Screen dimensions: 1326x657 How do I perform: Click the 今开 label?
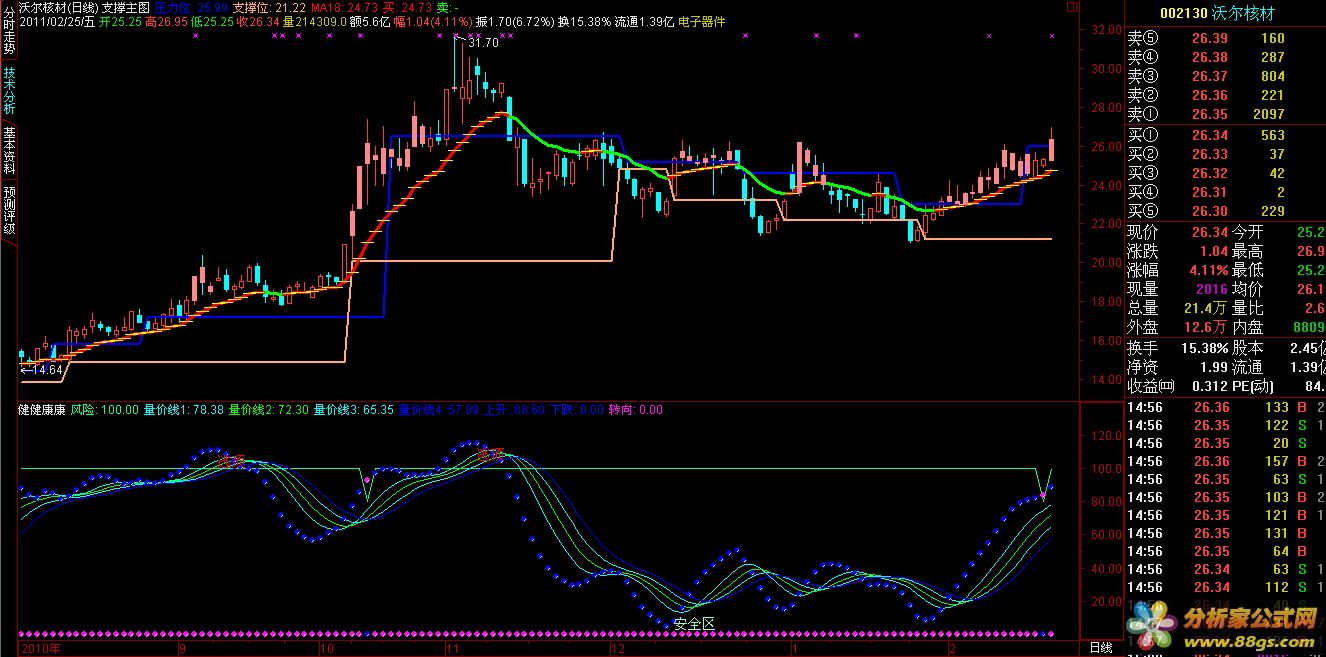(1247, 232)
